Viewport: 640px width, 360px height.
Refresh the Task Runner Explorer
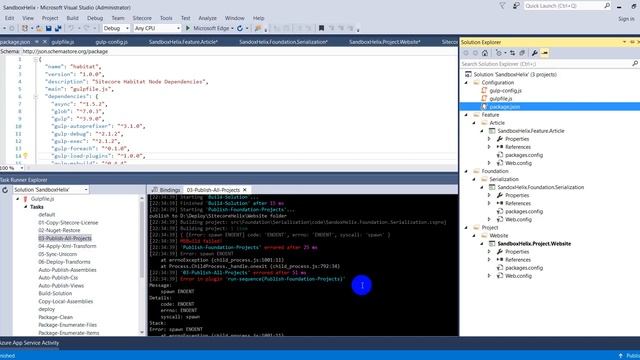(x=5, y=190)
